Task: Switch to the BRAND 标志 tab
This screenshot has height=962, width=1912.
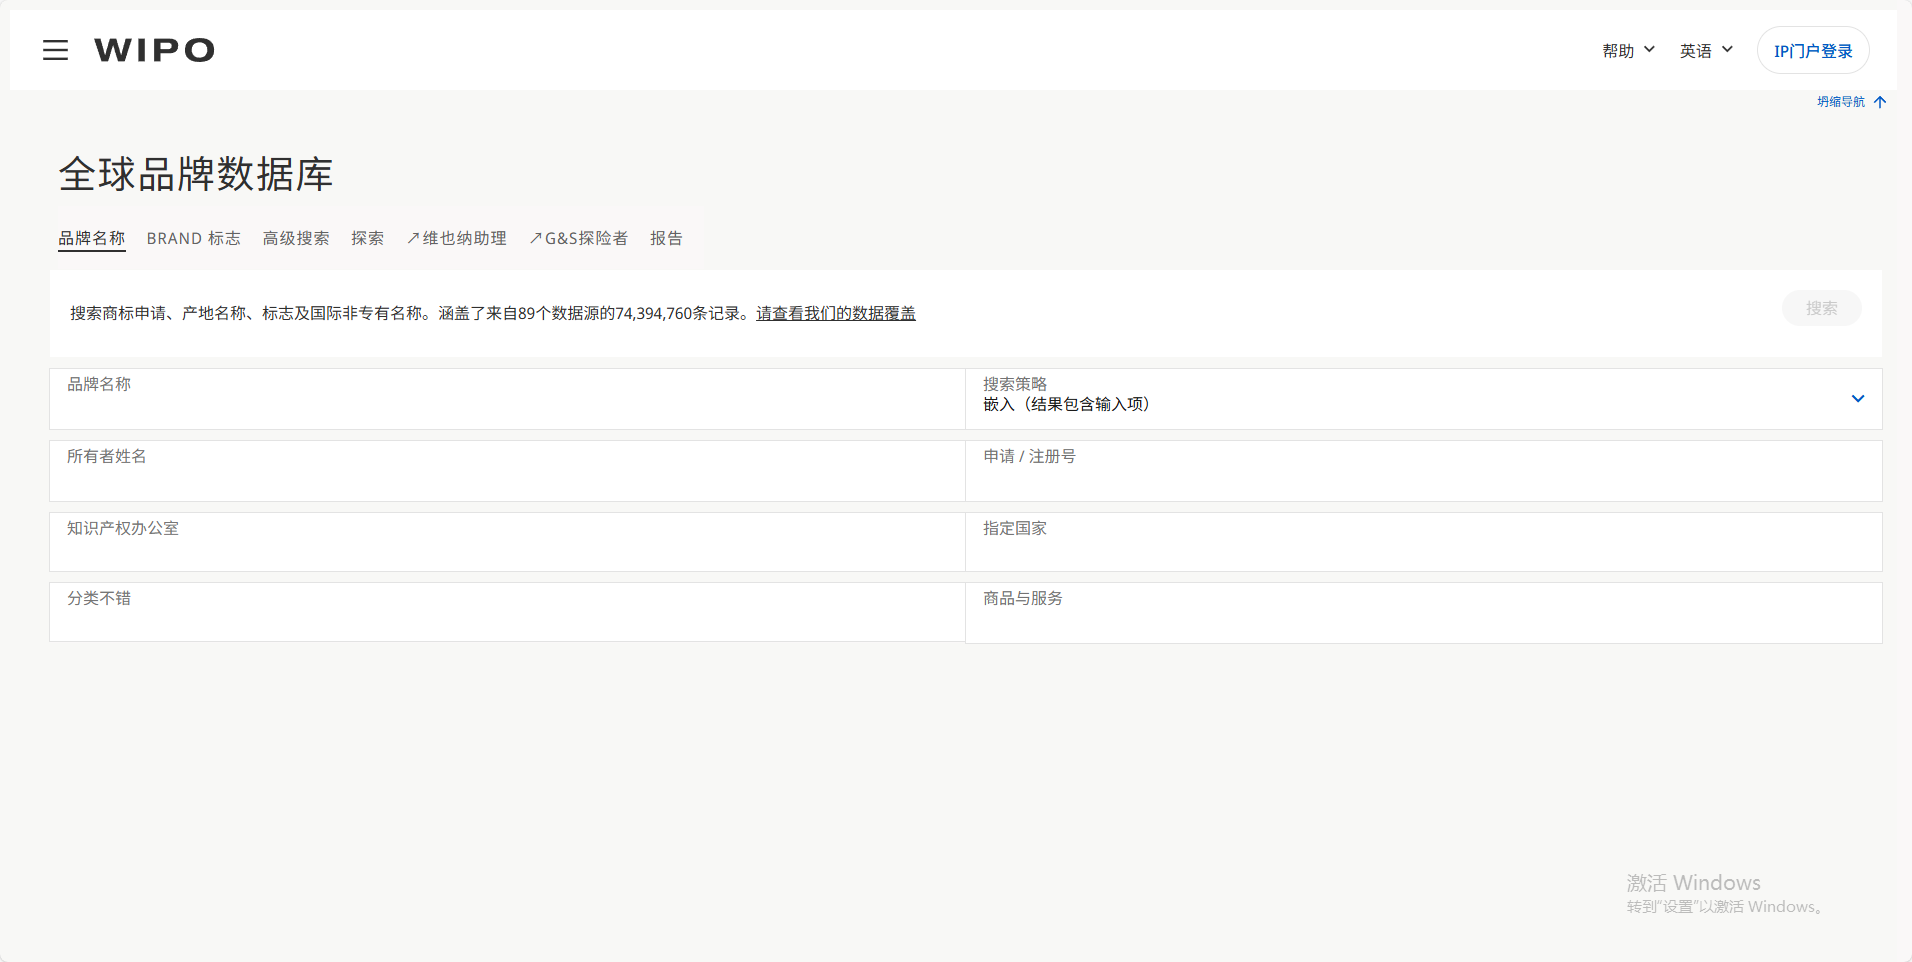Action: click(193, 238)
